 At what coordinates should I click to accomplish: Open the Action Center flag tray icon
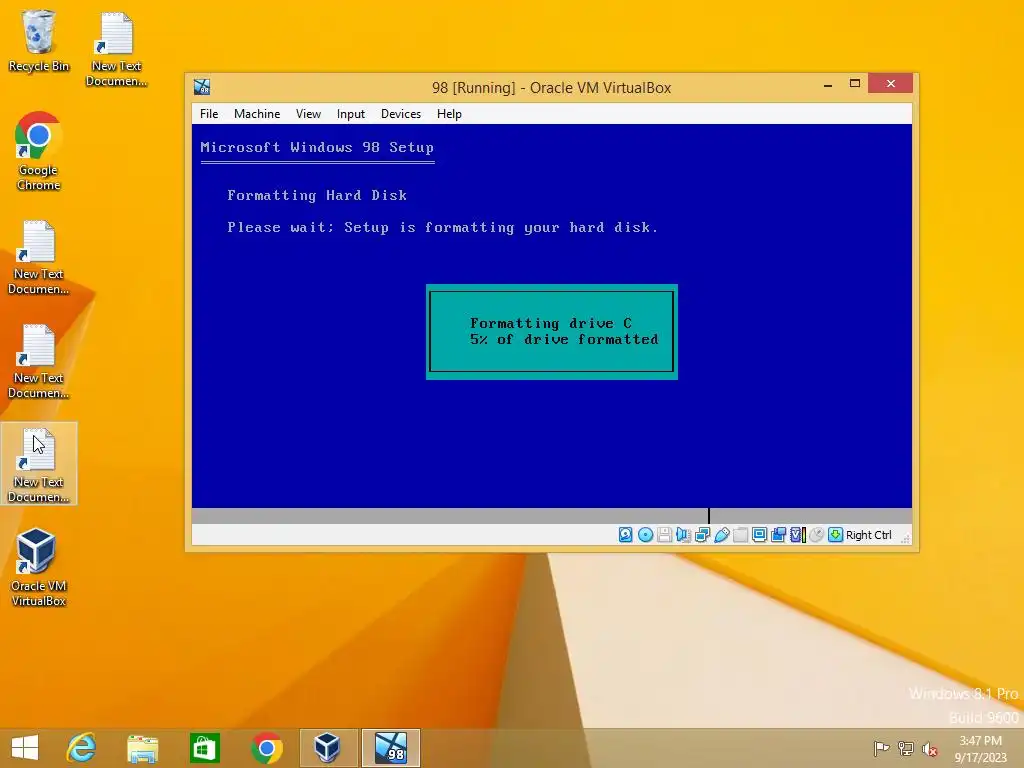pyautogui.click(x=881, y=748)
